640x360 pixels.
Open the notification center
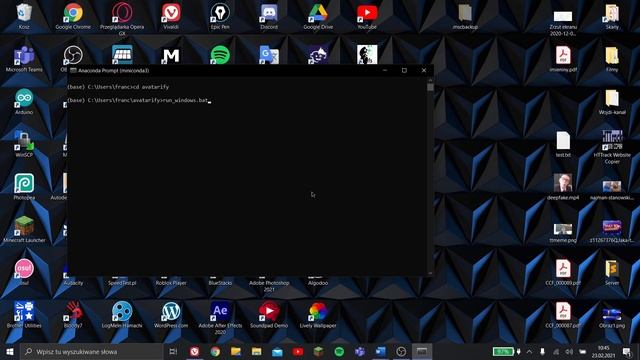(627, 351)
